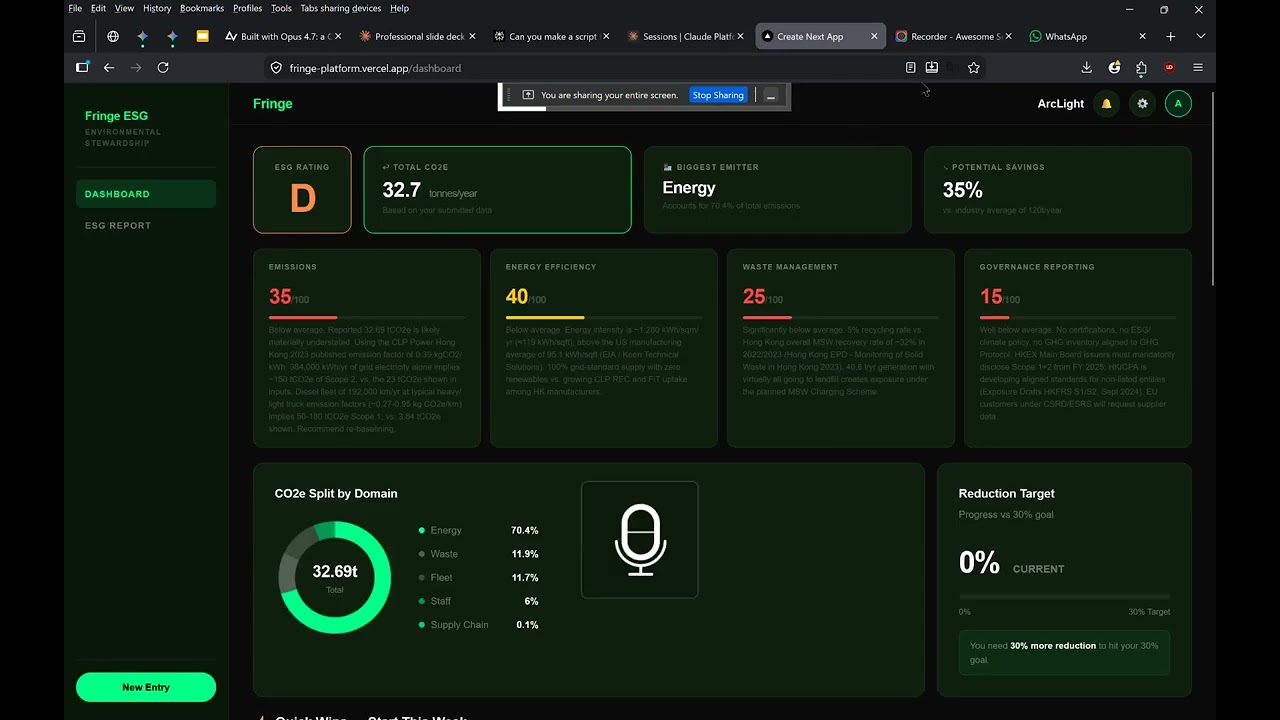Viewport: 1280px width, 720px height.
Task: Open the user avatar labelled A
Action: coord(1178,104)
